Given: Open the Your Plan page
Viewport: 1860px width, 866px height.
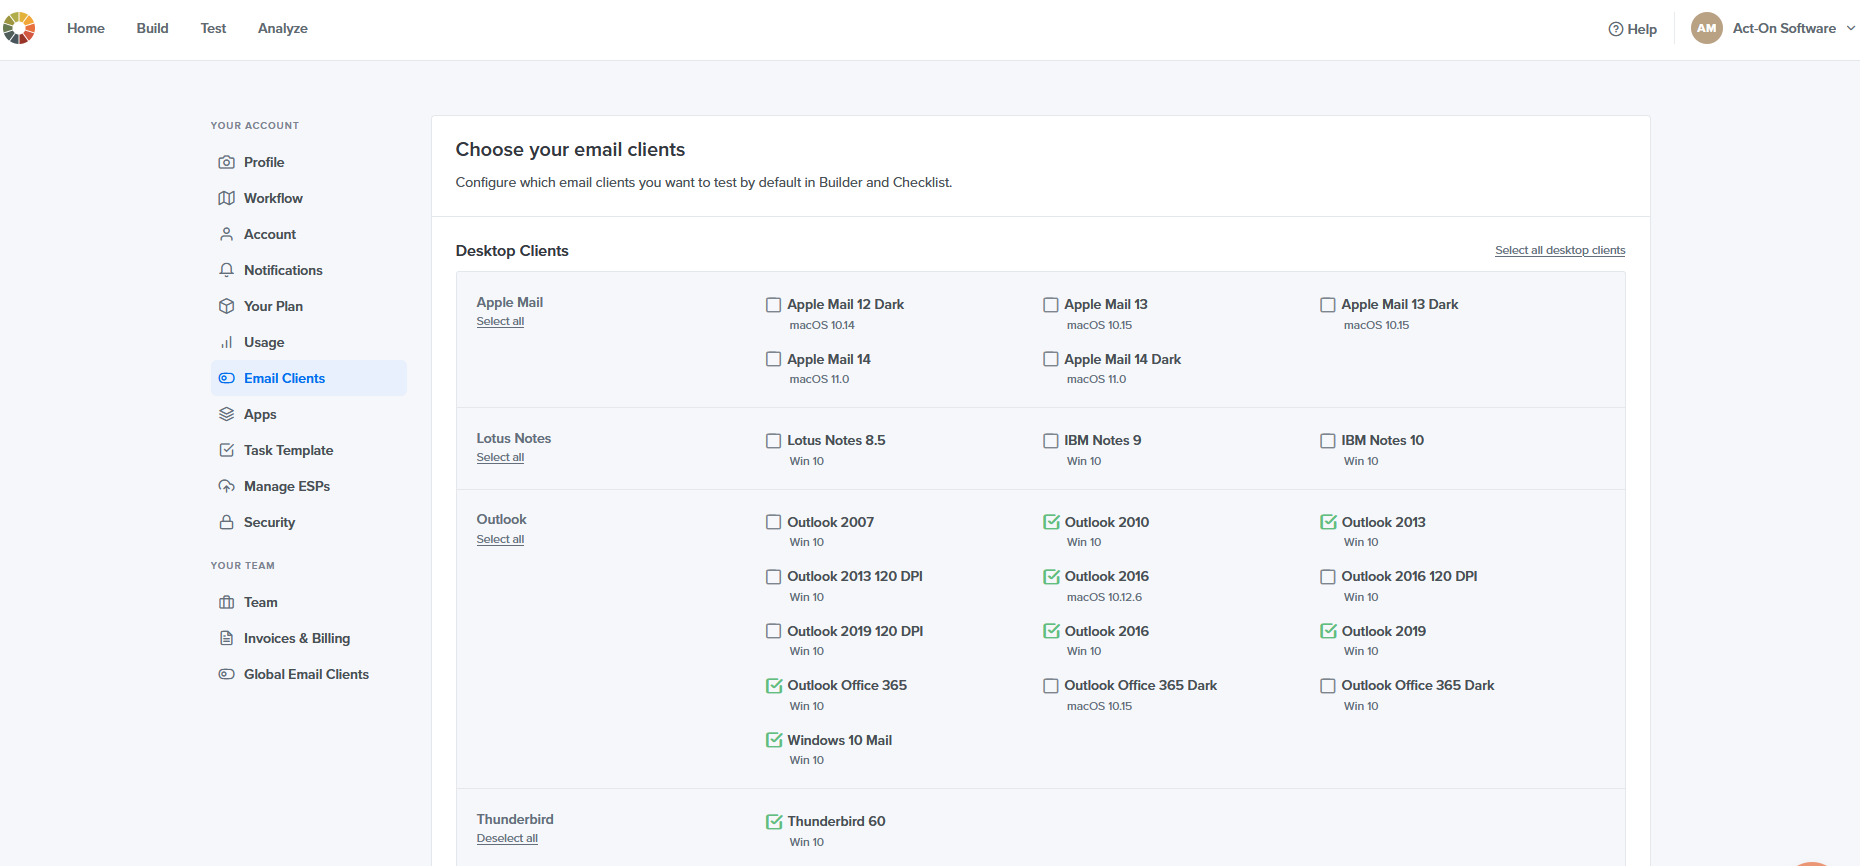Looking at the screenshot, I should point(309,306).
